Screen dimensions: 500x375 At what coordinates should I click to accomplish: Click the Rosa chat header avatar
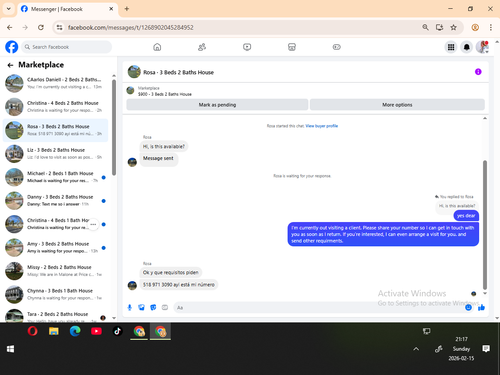coord(134,72)
